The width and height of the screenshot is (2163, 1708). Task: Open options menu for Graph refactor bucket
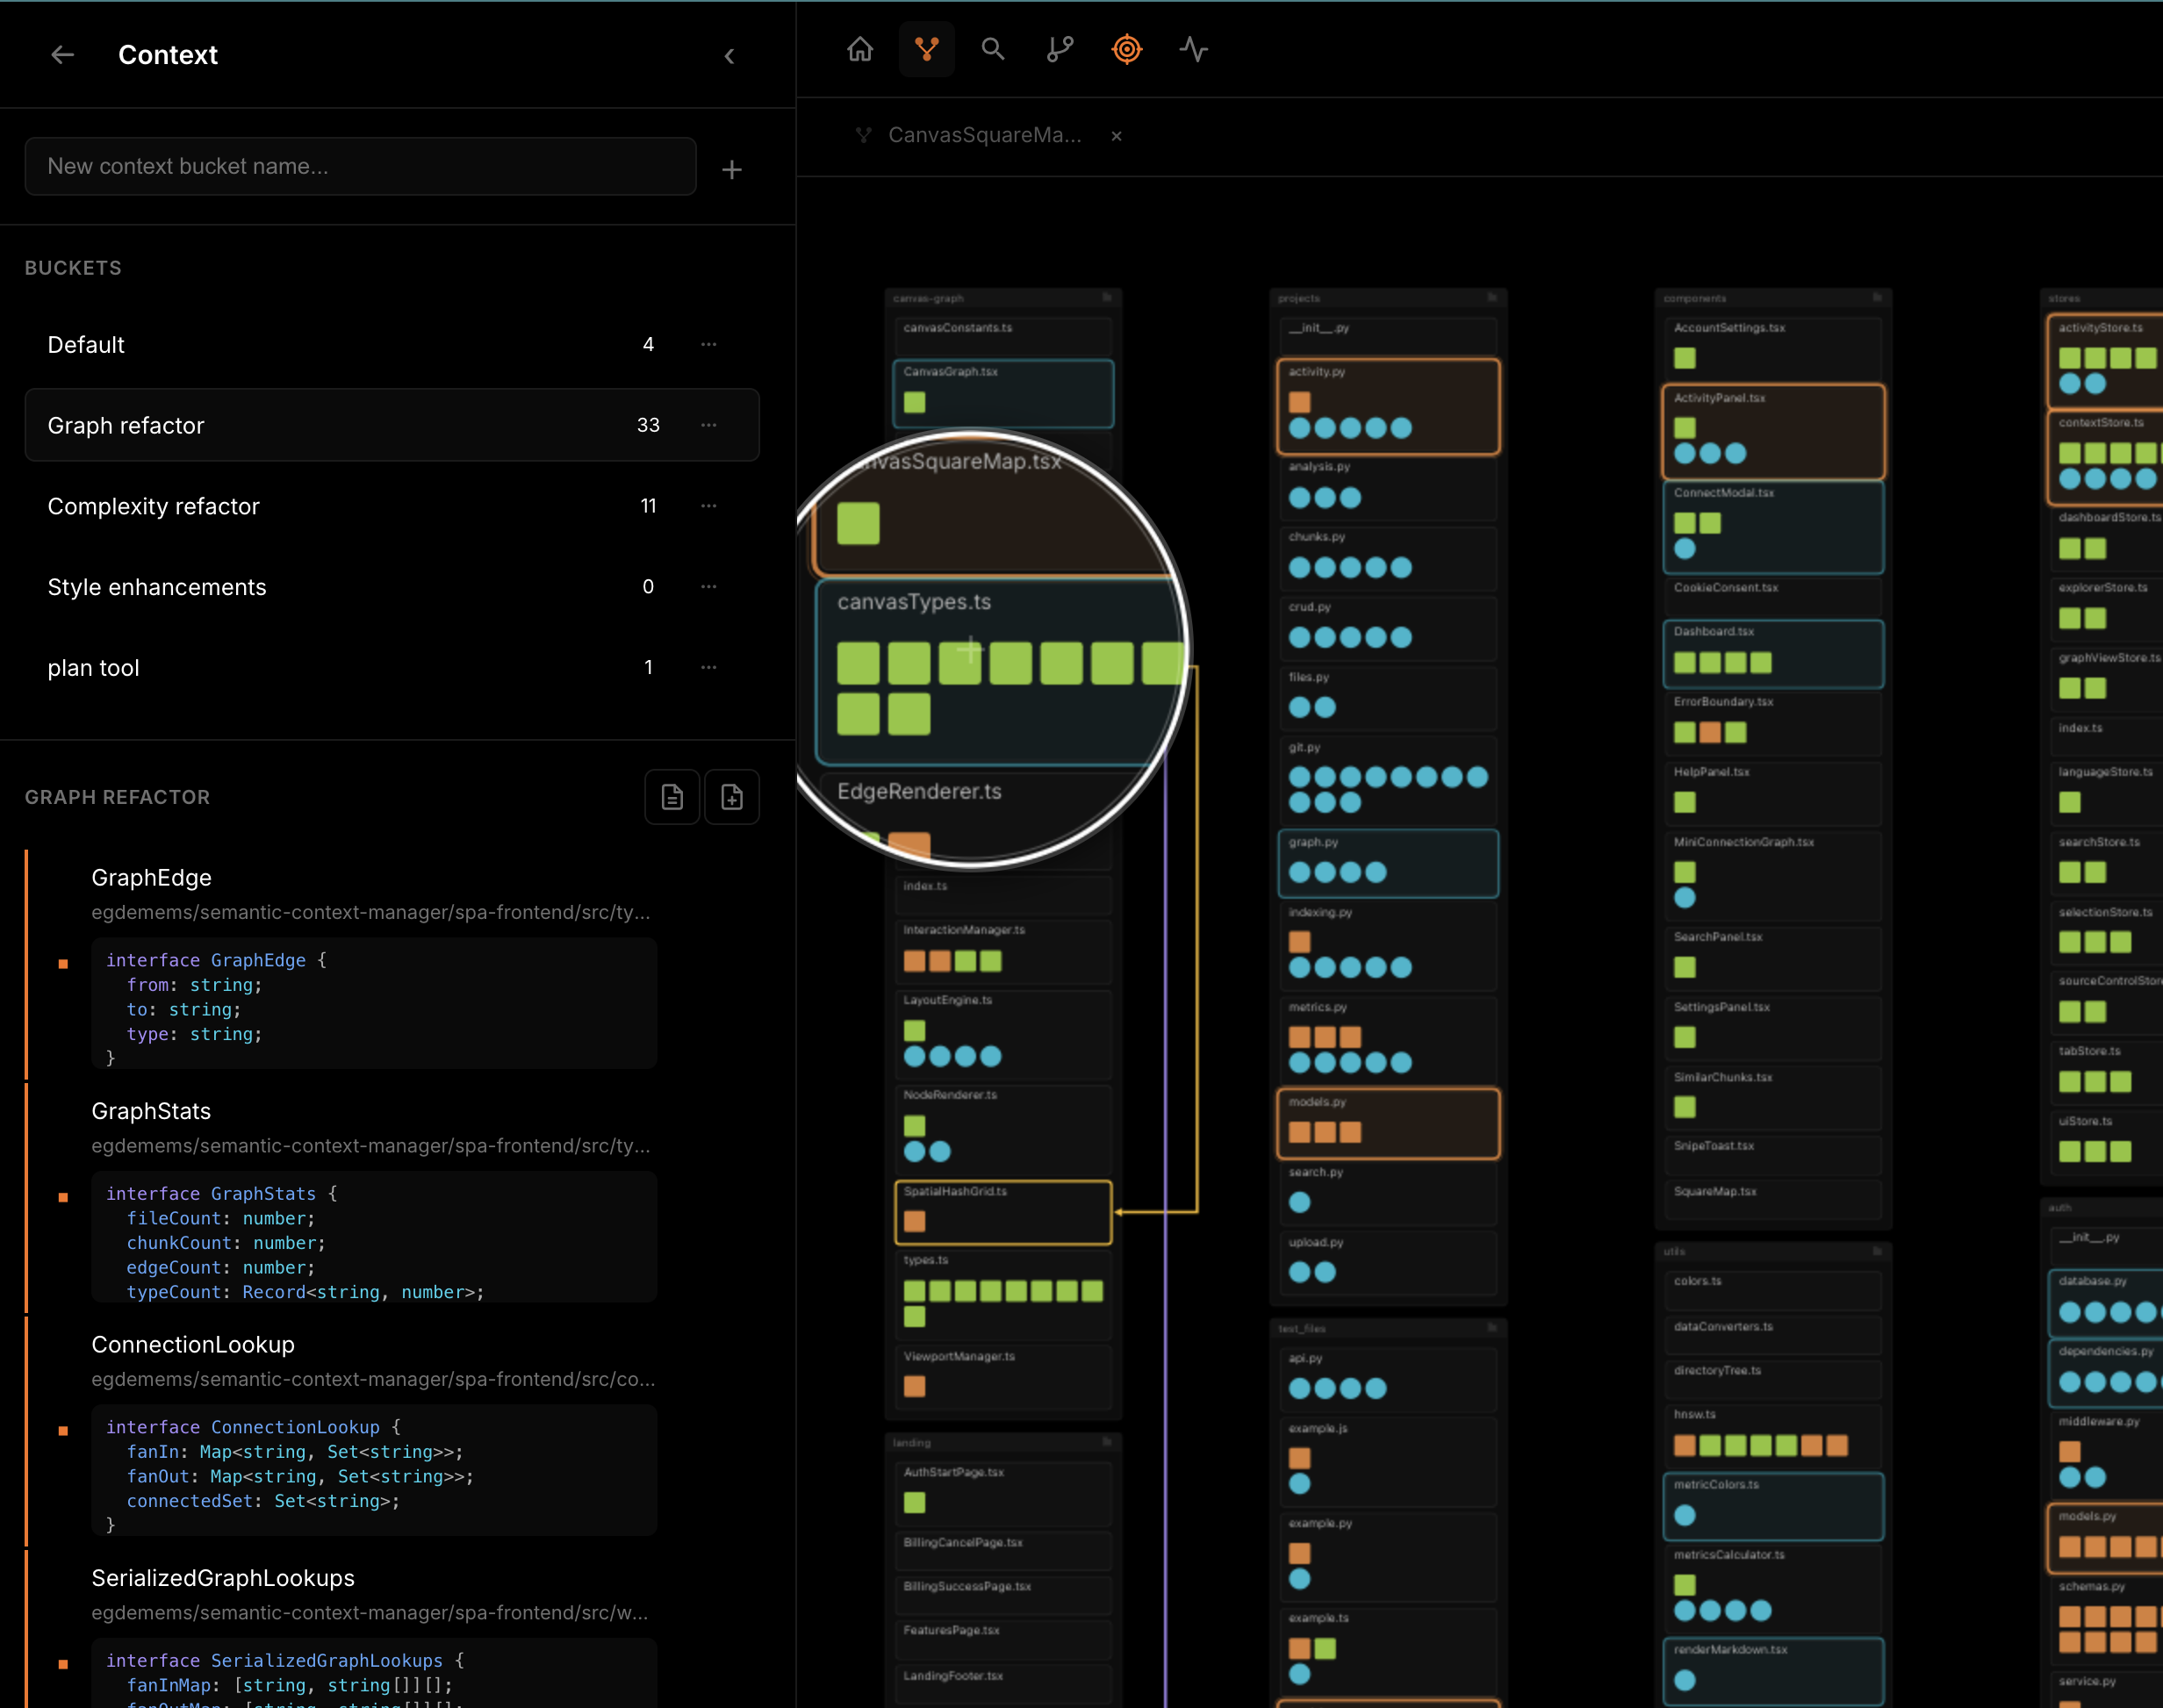708,425
